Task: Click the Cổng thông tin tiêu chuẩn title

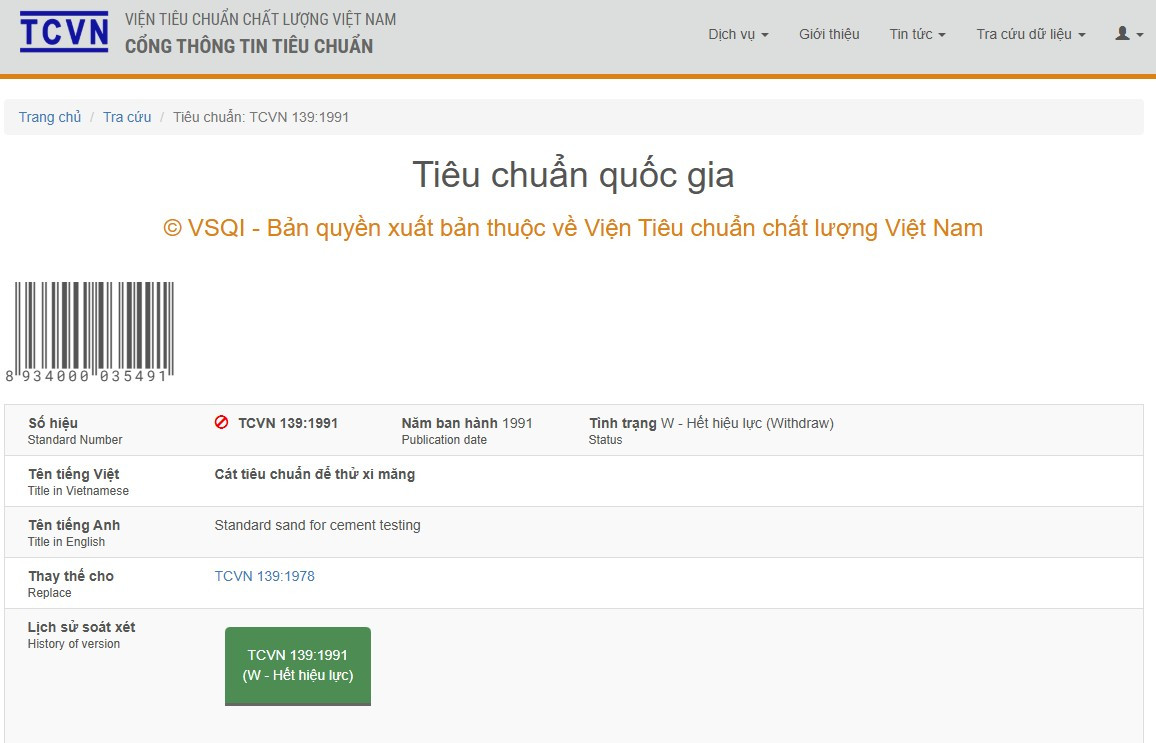Action: [x=248, y=46]
